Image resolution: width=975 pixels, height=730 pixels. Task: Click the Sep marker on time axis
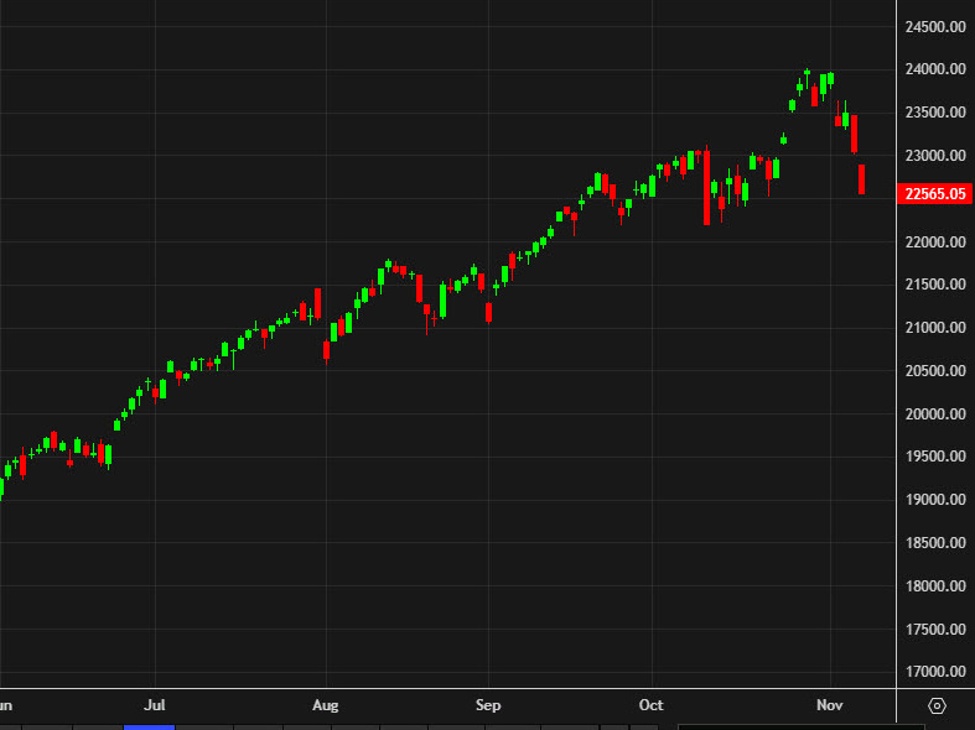pyautogui.click(x=488, y=705)
